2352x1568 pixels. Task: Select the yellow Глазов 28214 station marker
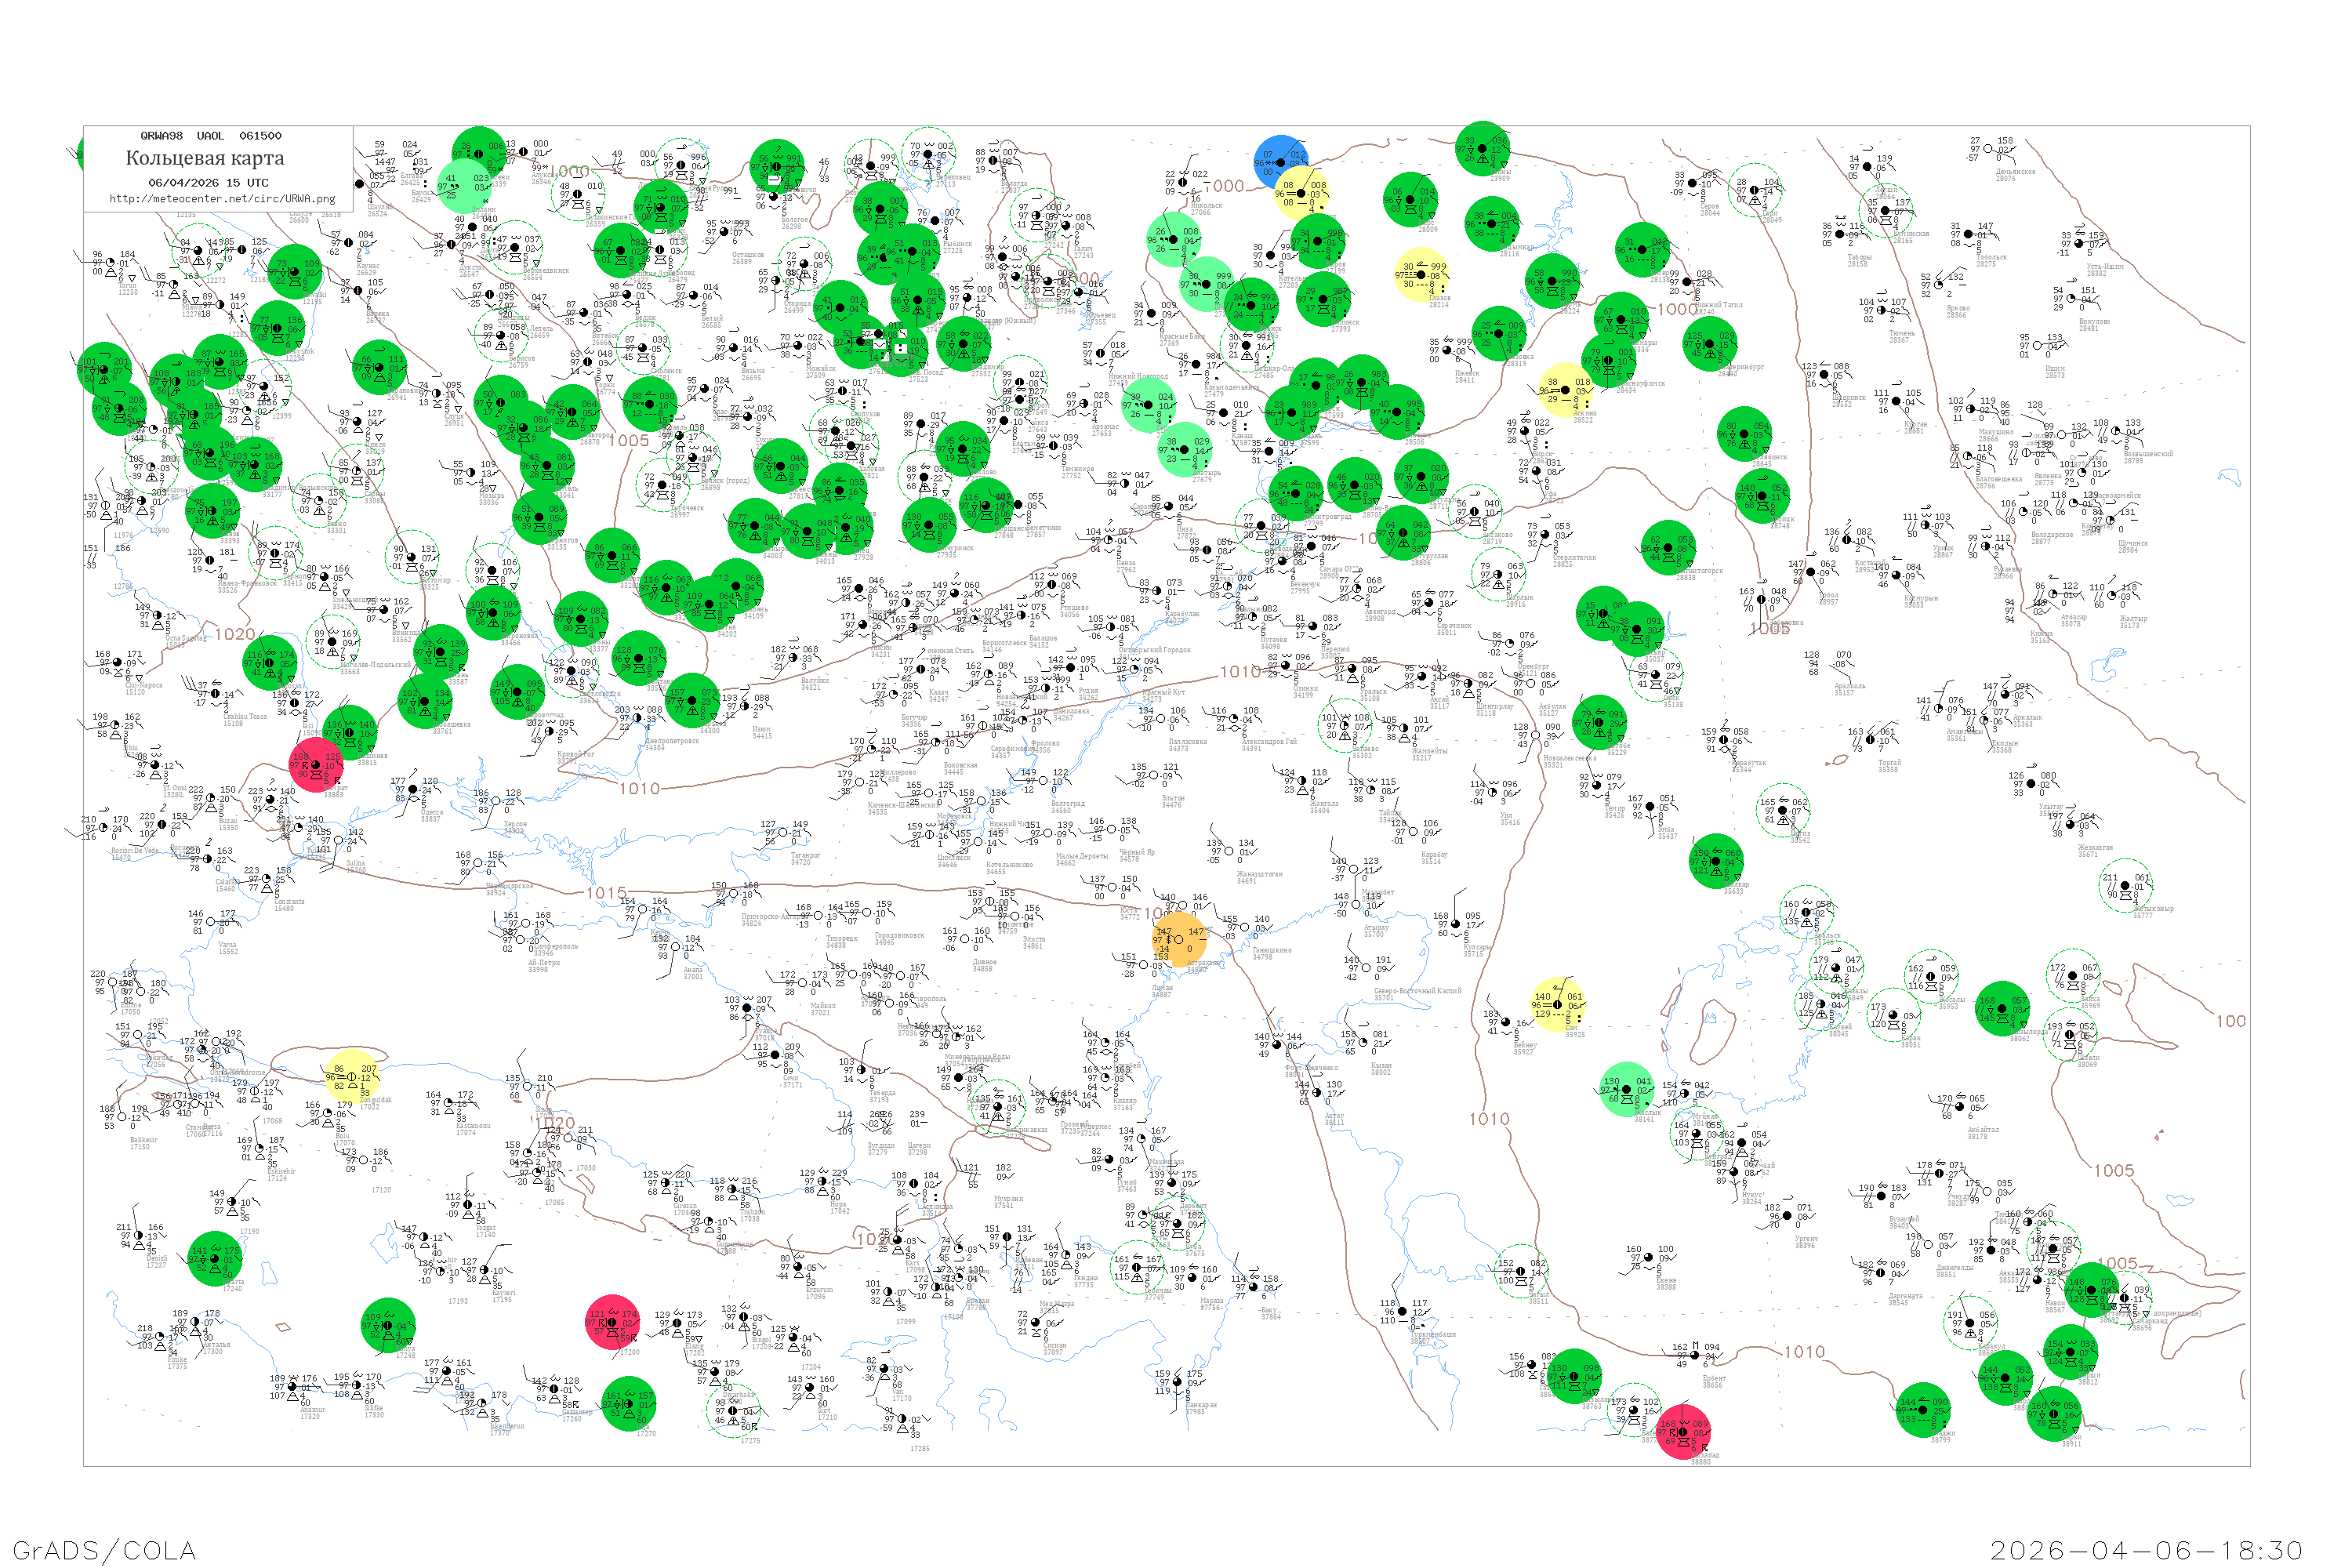tap(1421, 275)
